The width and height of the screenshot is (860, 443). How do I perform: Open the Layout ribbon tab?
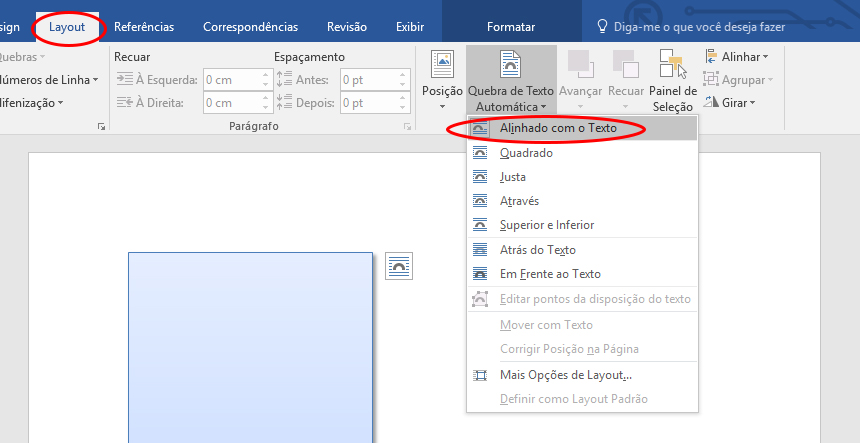[x=67, y=27]
